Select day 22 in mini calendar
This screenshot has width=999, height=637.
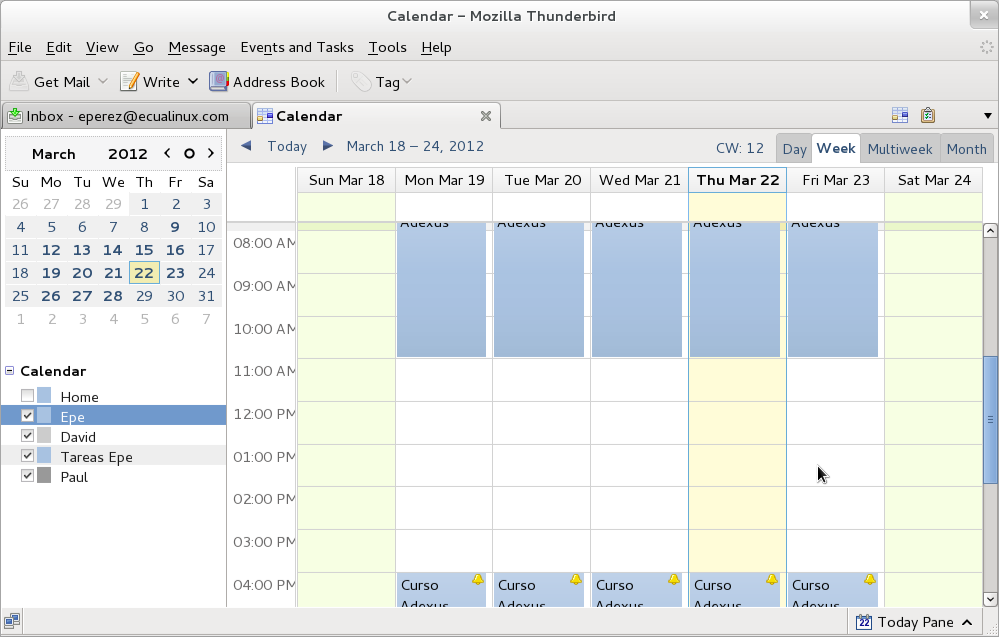coord(144,273)
